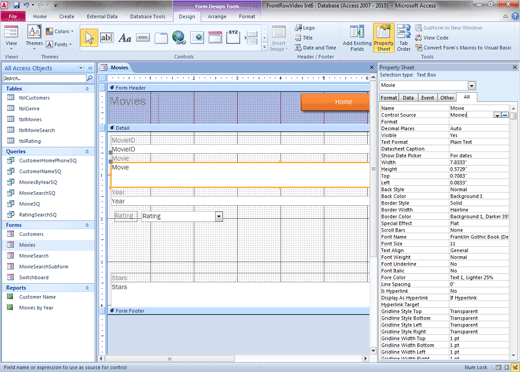Open the Tab Order dialog
The width and height of the screenshot is (520, 372).
point(404,38)
